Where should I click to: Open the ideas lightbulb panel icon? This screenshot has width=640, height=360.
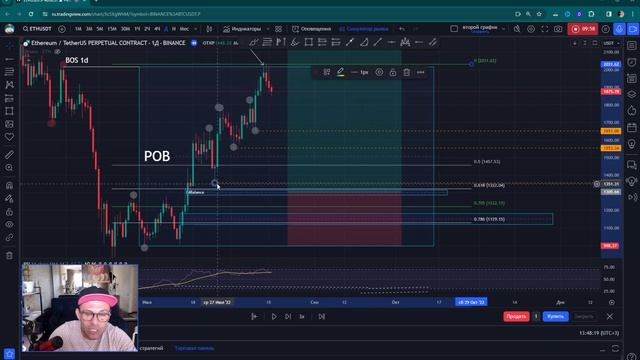click(632, 144)
